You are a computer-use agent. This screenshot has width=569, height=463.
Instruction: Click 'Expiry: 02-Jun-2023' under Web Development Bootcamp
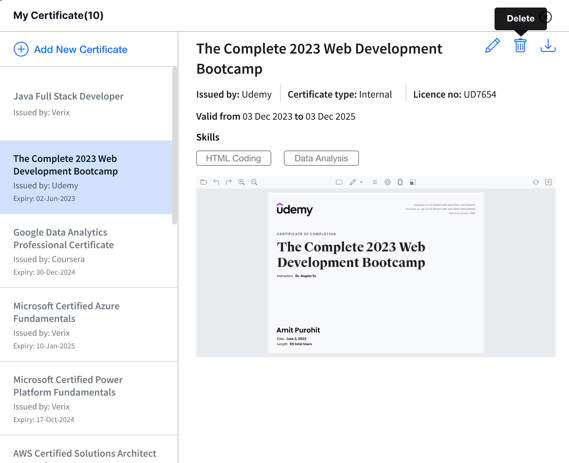(x=44, y=198)
